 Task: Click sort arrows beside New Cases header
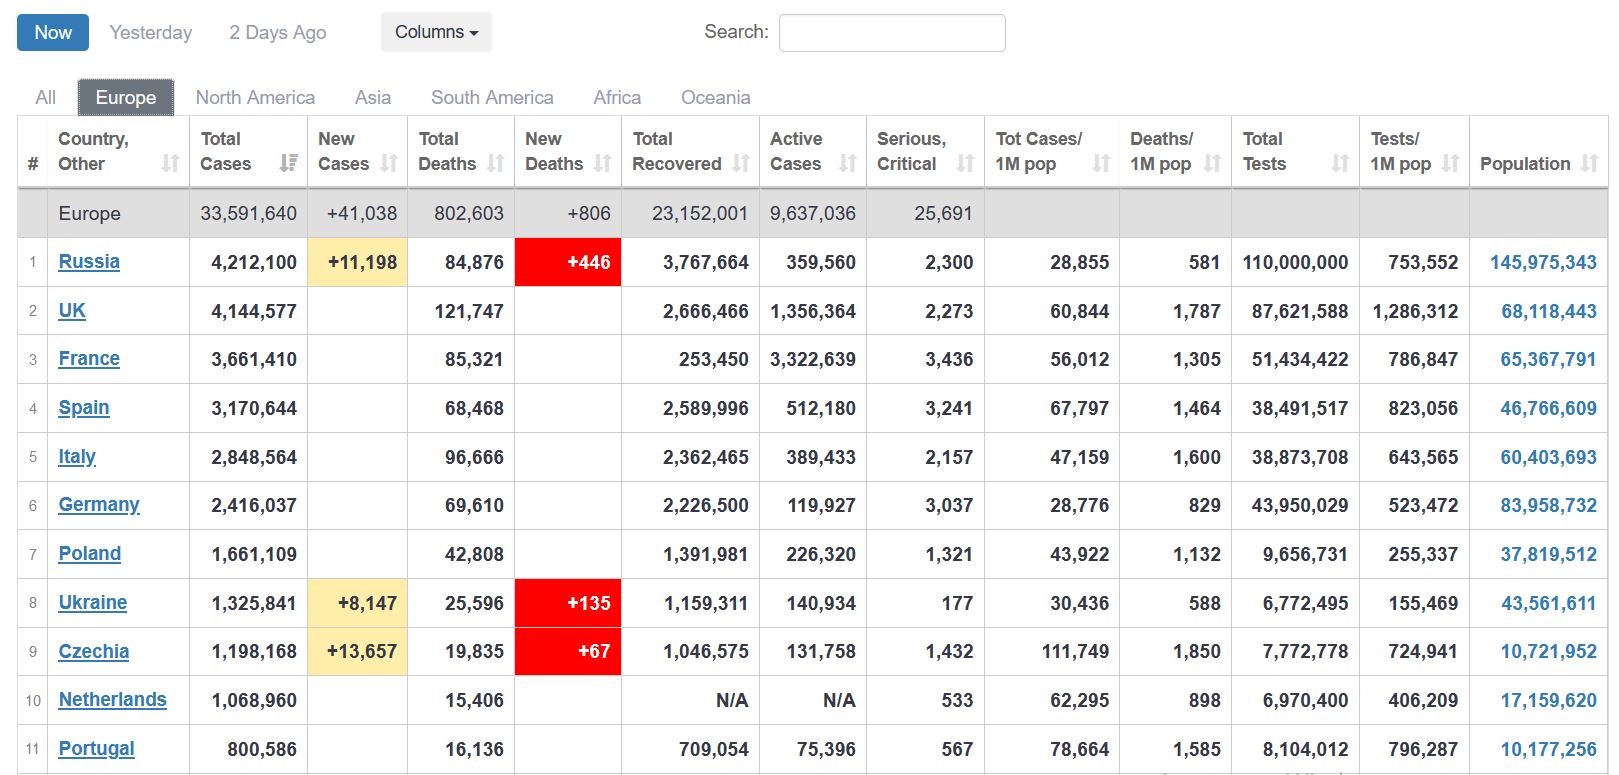point(389,163)
